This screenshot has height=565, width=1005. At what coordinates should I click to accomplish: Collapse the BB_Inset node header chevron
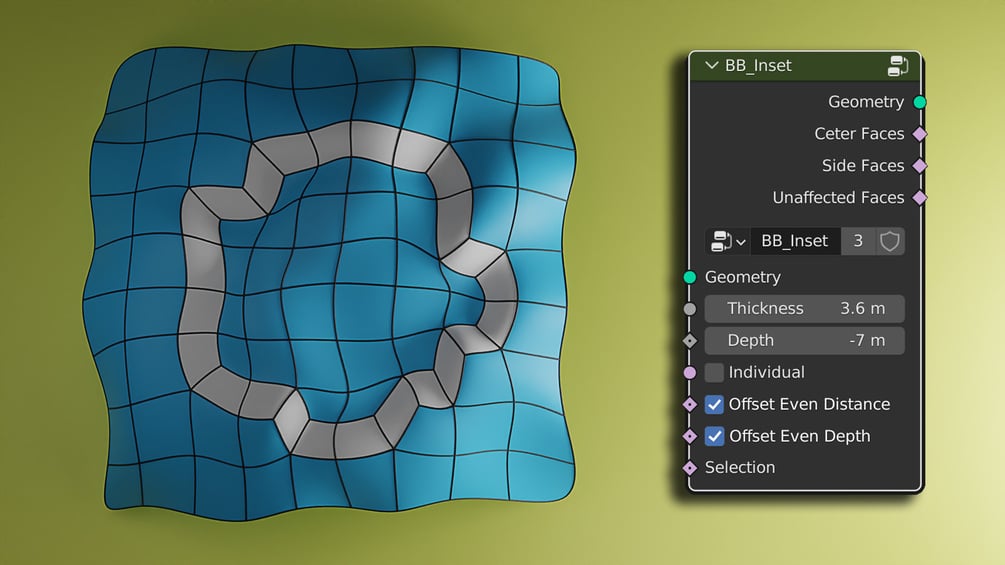click(711, 65)
